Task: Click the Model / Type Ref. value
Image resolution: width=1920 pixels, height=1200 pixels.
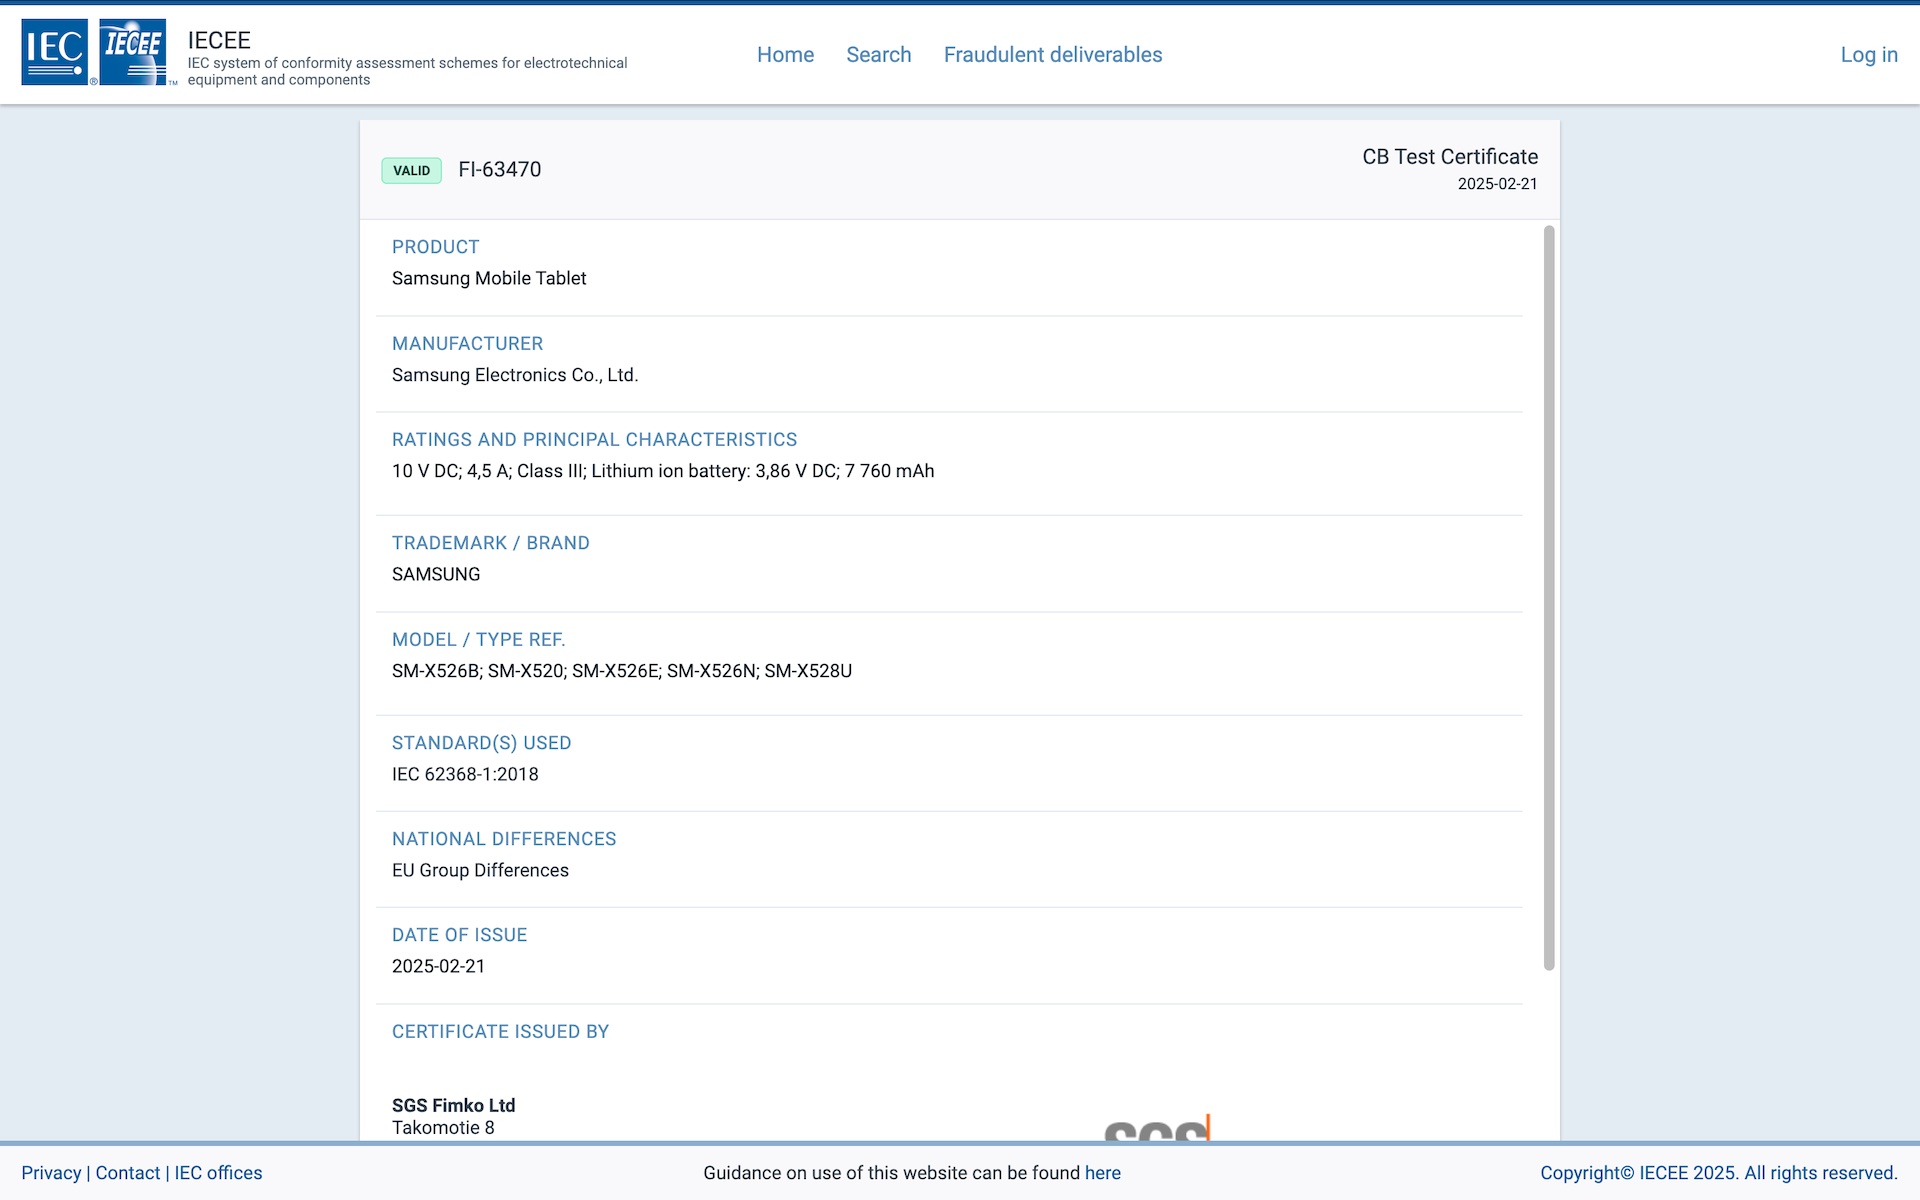Action: click(x=621, y=671)
